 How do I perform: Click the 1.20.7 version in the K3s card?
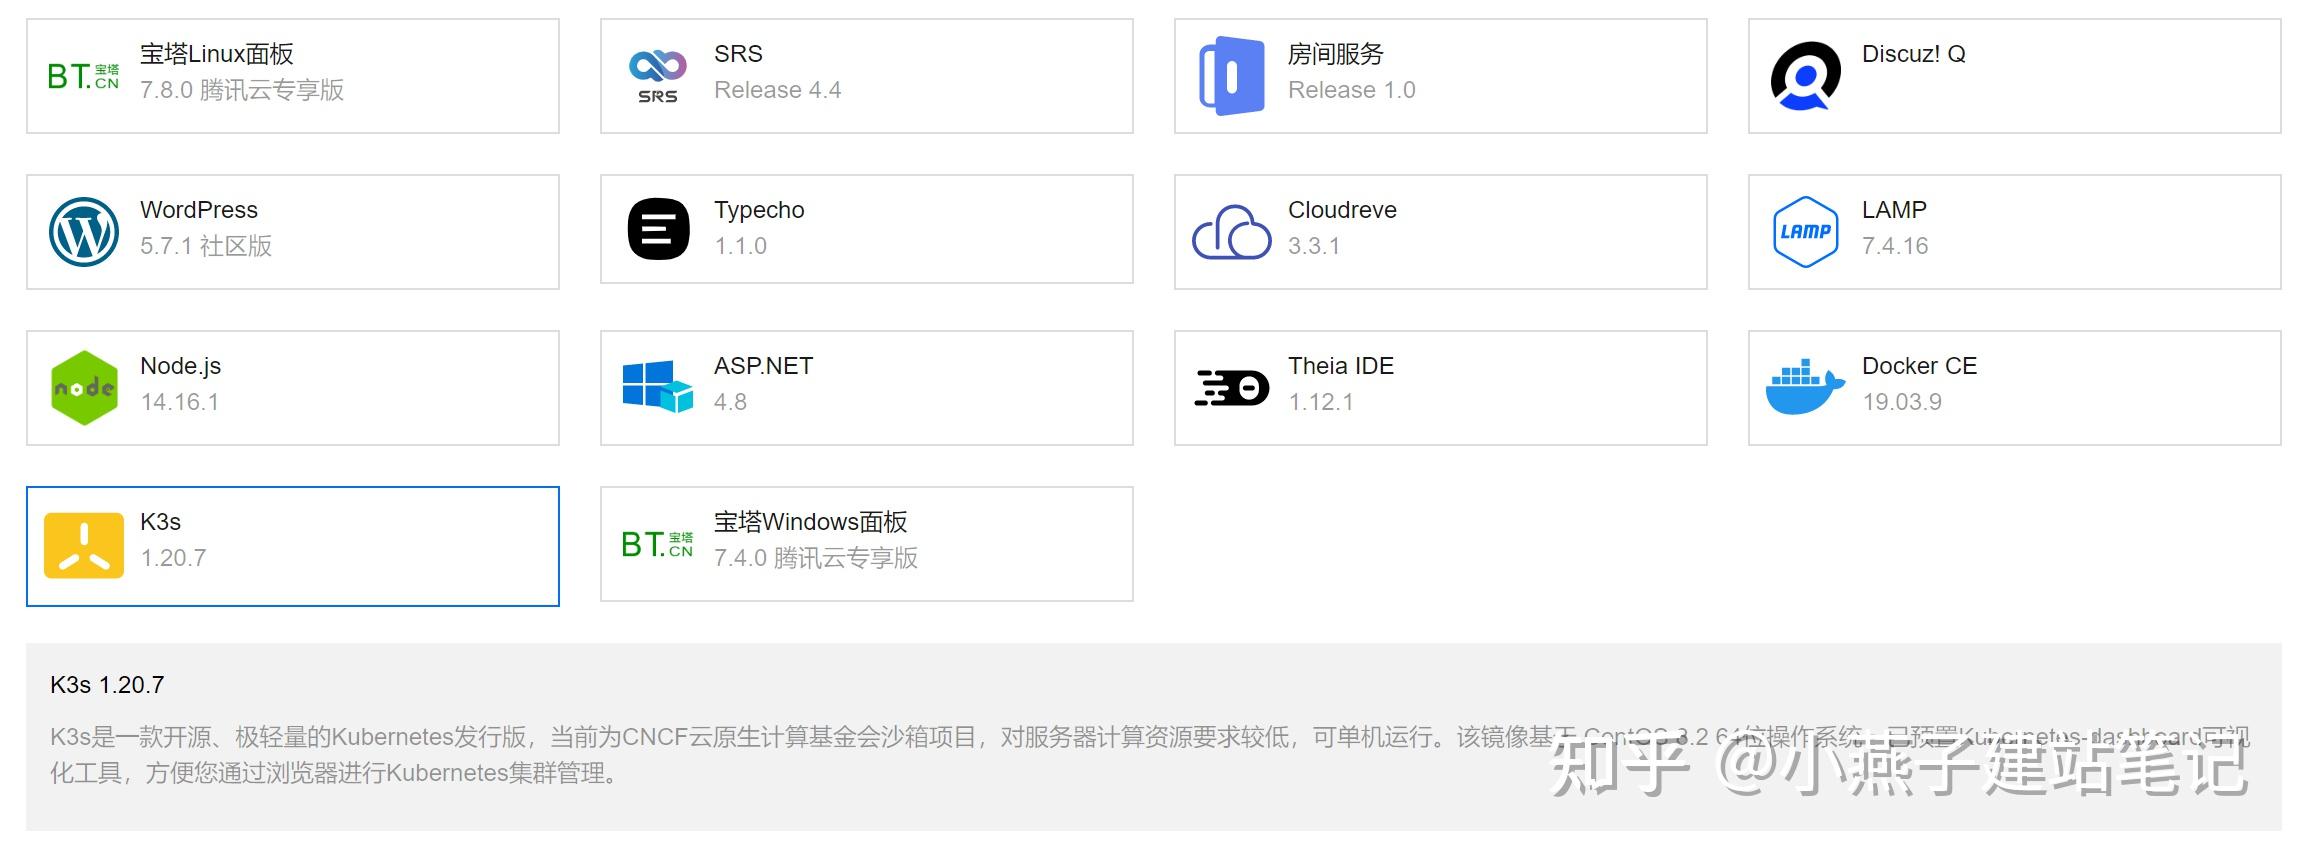174,558
